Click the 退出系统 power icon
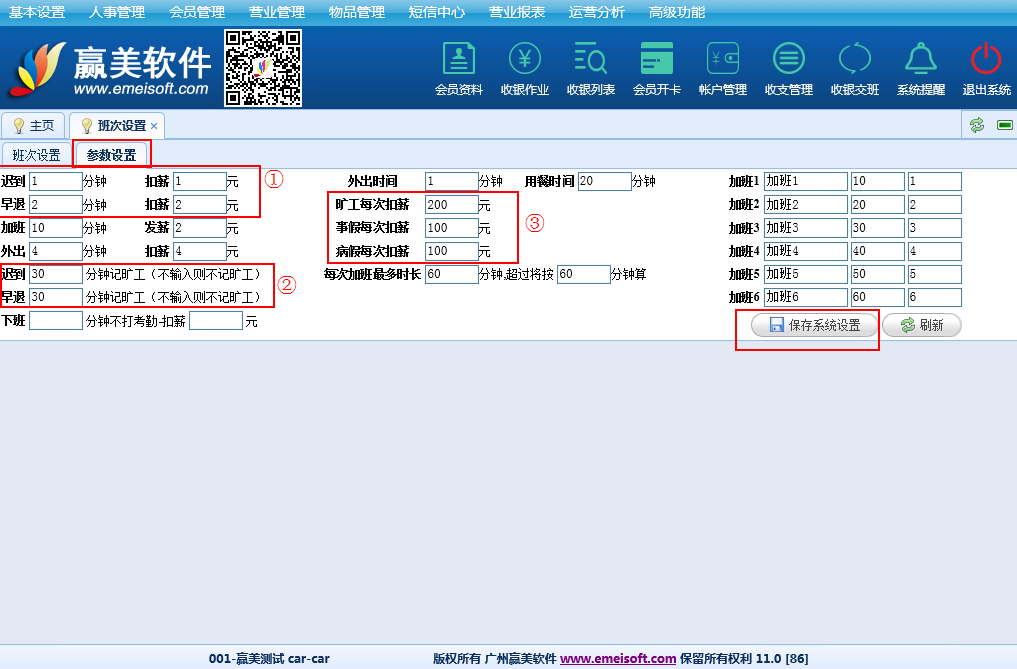 point(986,60)
